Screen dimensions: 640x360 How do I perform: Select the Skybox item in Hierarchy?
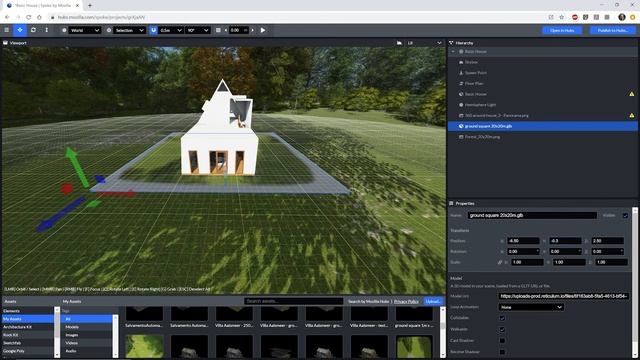point(471,62)
